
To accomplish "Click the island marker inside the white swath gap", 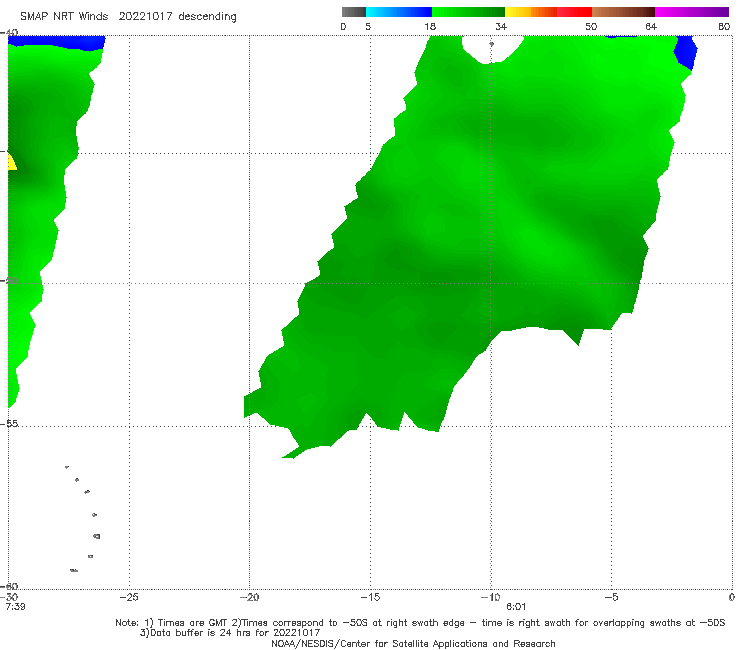I will [491, 44].
